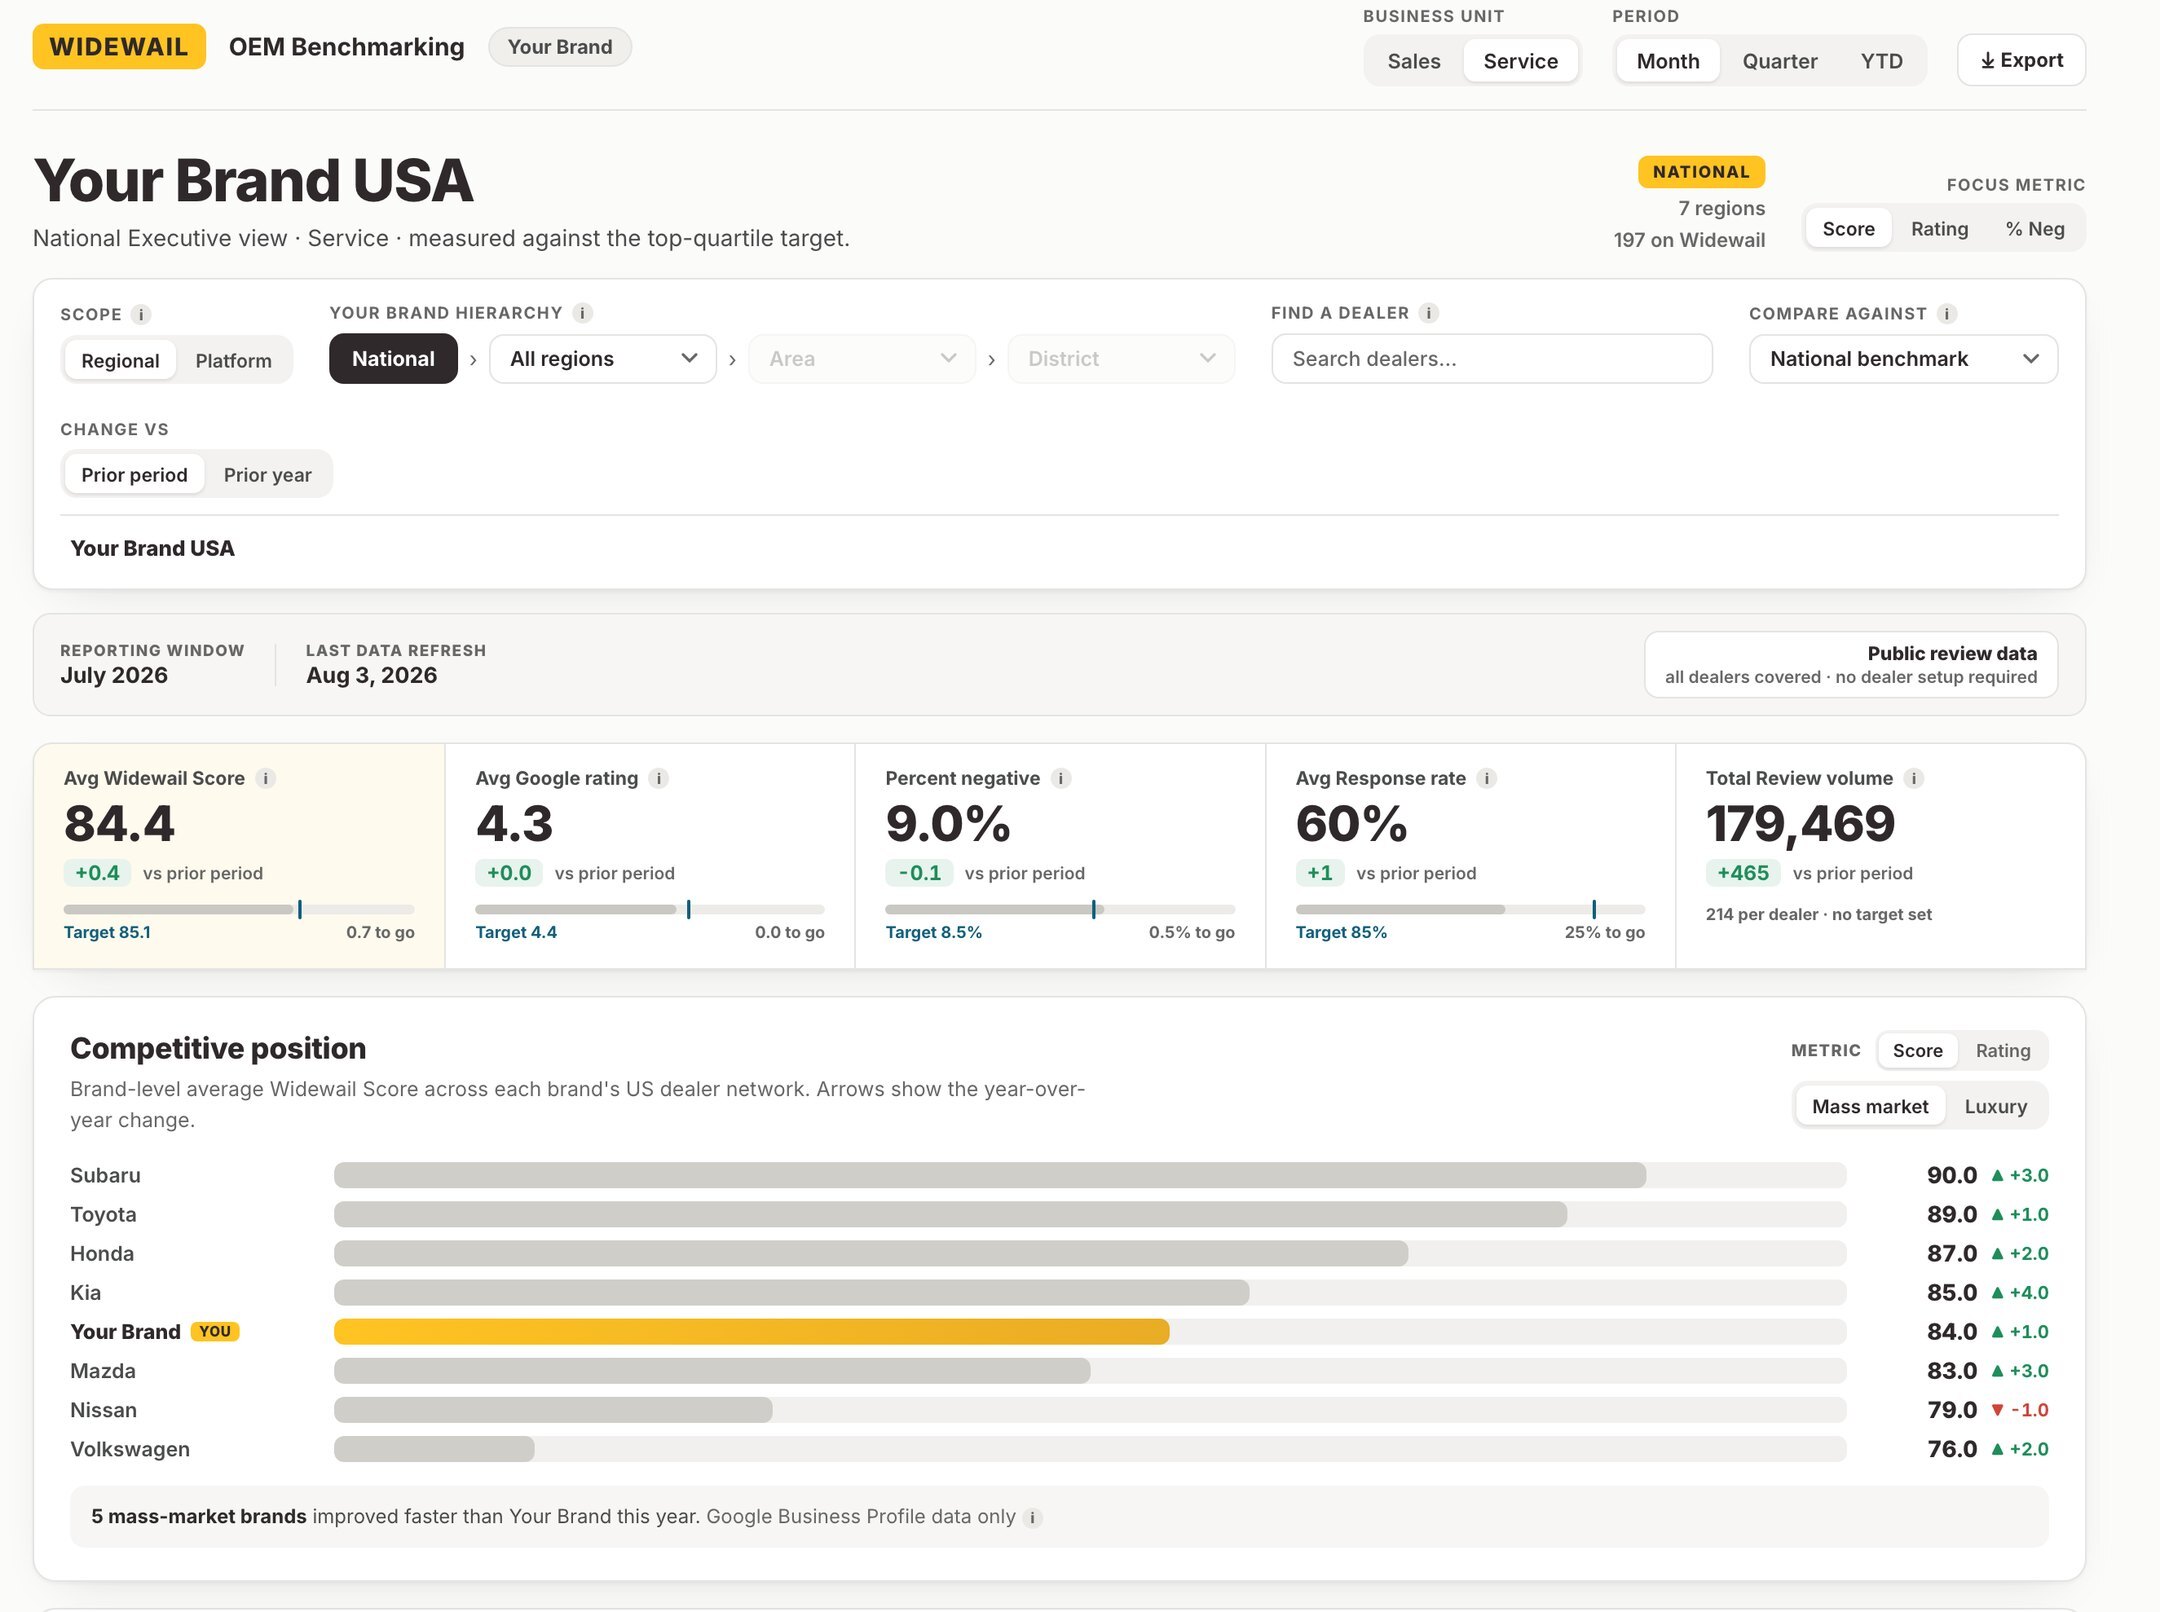Viewport: 2160px width, 1612px height.
Task: Click Your Brand's yellow score bar
Action: click(751, 1332)
